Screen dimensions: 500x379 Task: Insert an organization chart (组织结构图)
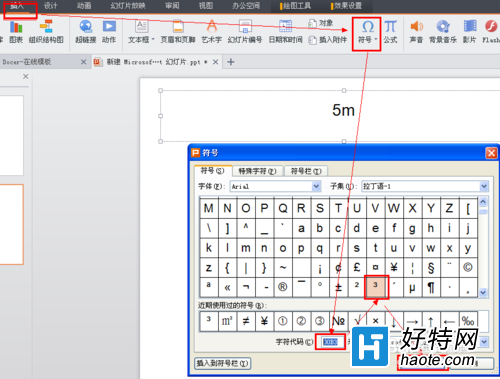(x=46, y=32)
